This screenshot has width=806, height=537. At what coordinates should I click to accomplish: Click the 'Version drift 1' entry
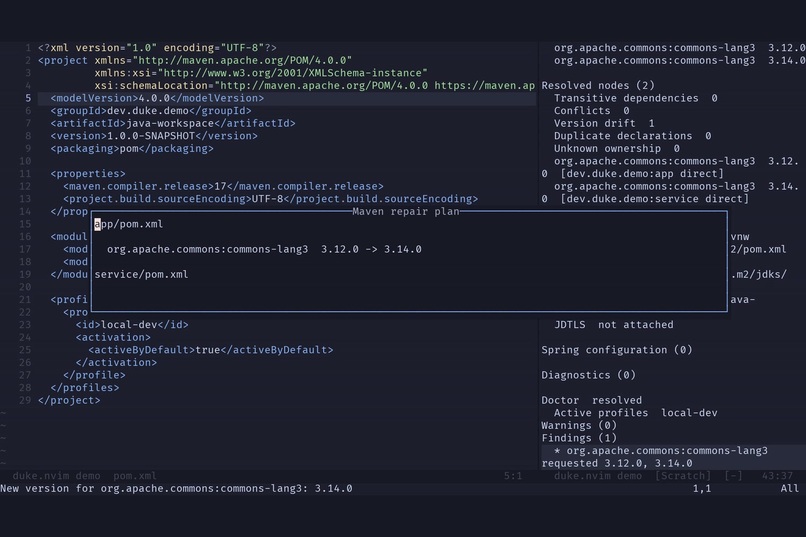pyautogui.click(x=604, y=123)
